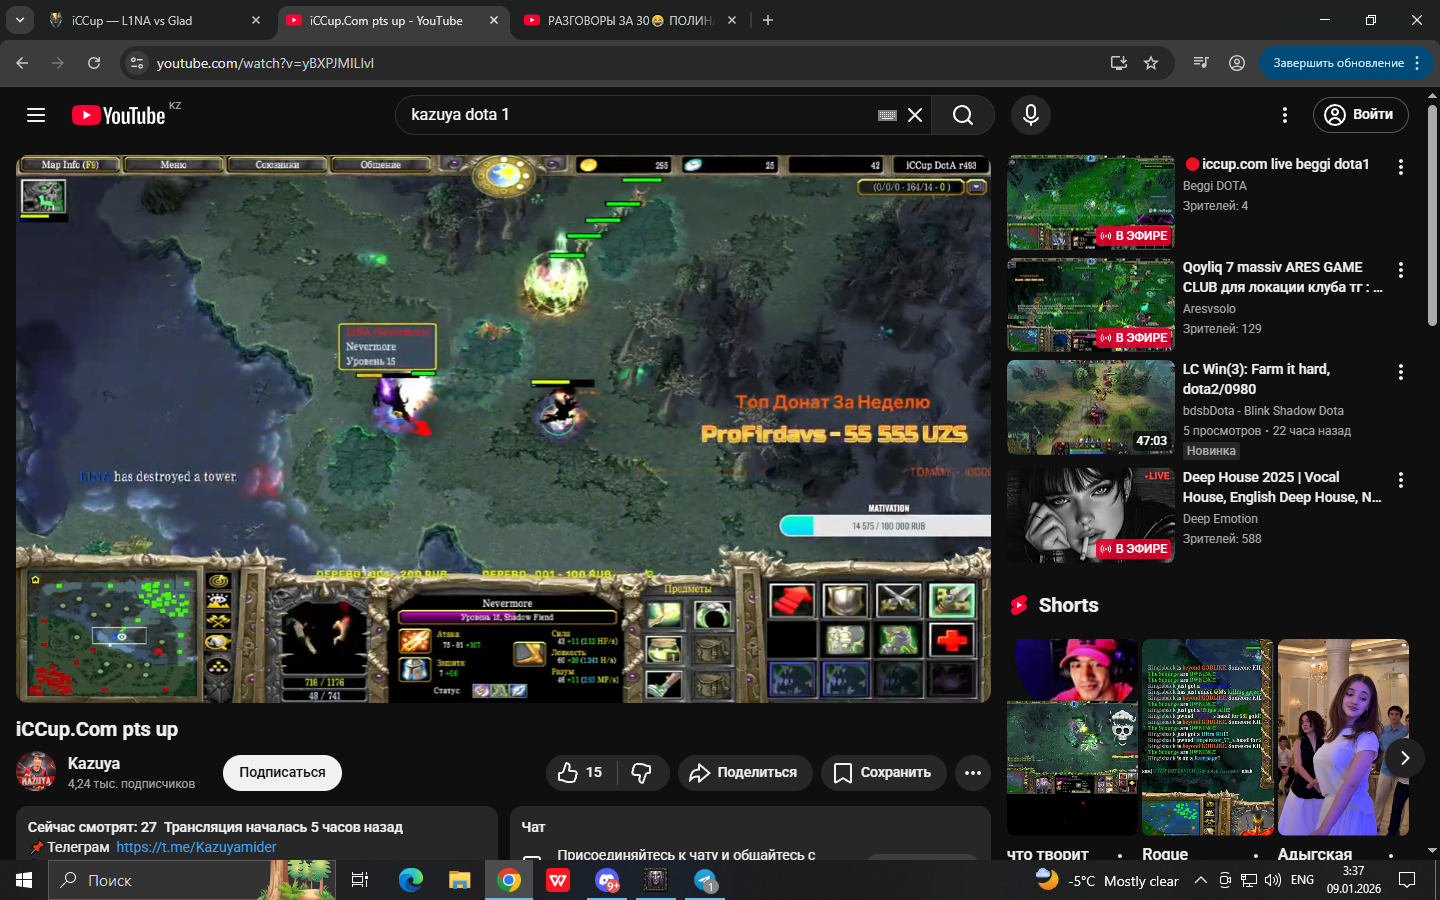Bookmark this page with the star
The width and height of the screenshot is (1440, 900).
[1151, 63]
